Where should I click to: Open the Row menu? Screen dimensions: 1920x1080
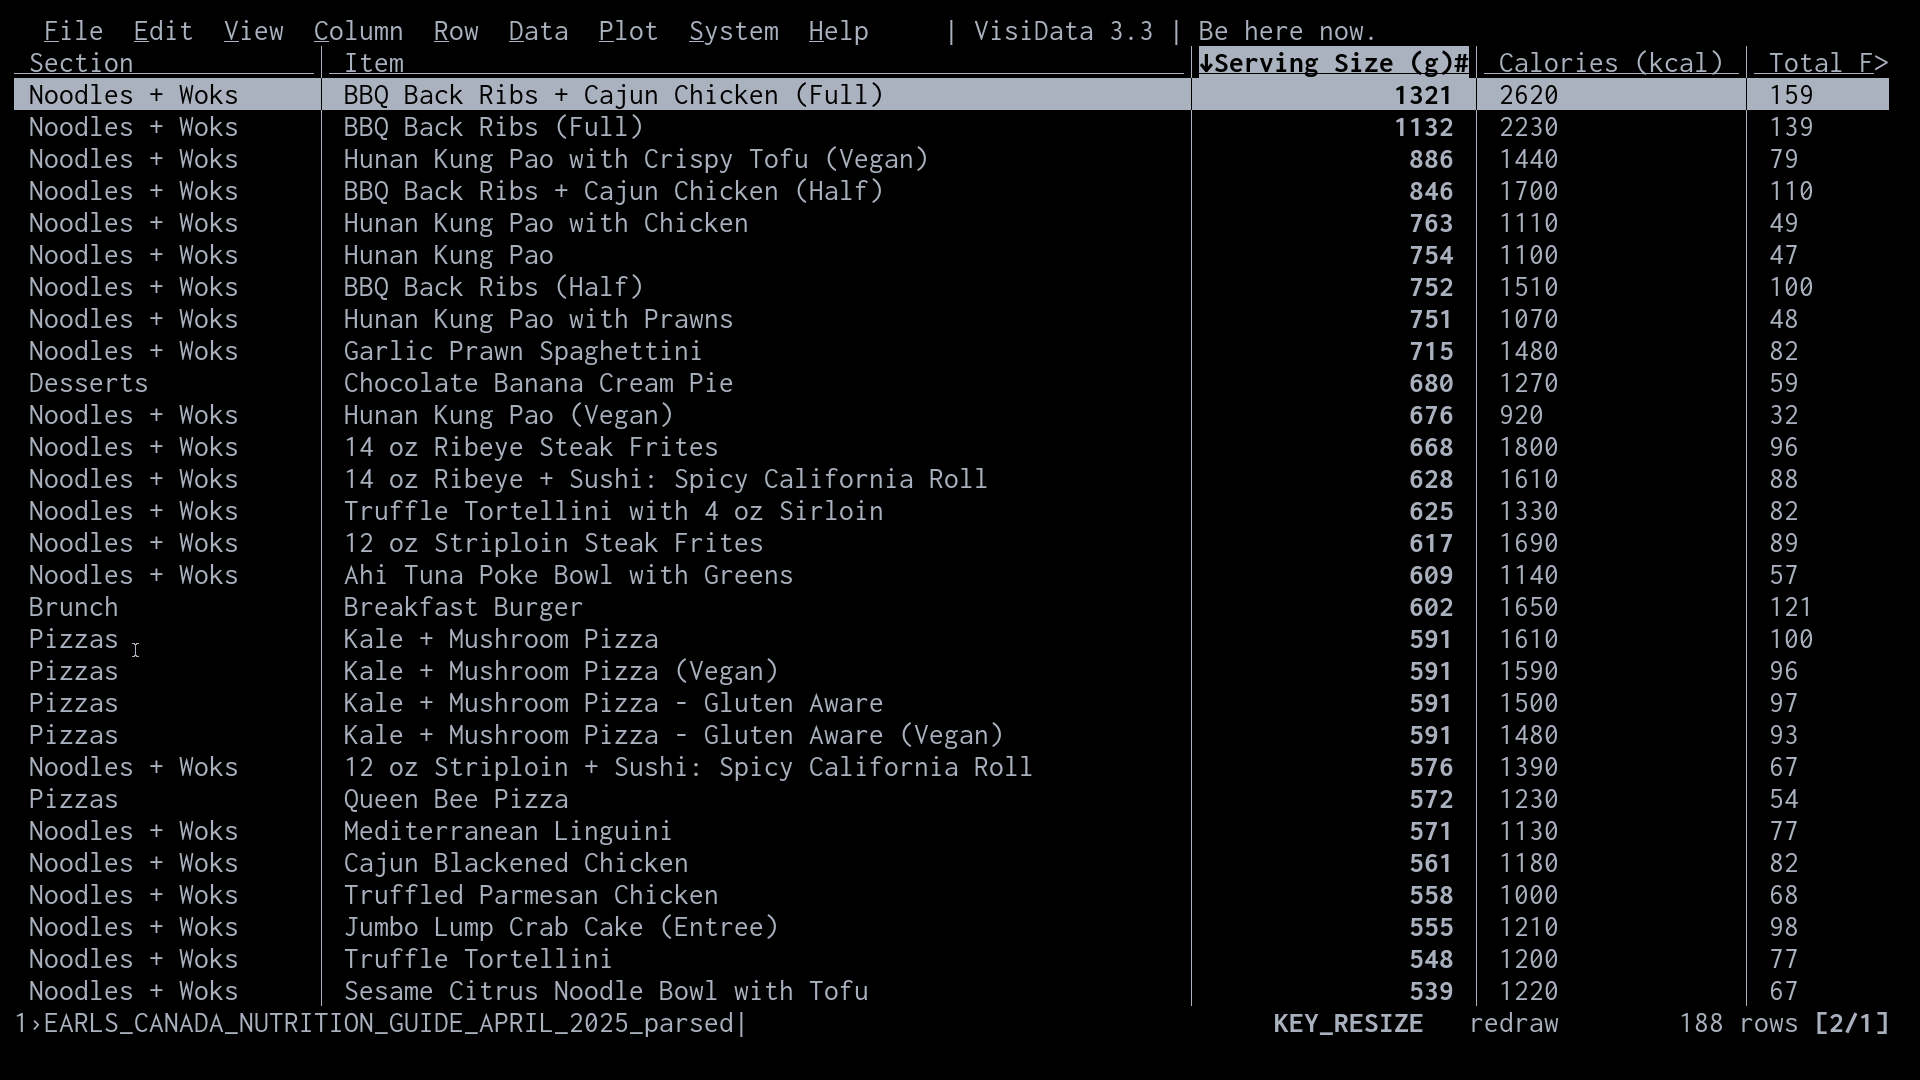(x=456, y=31)
